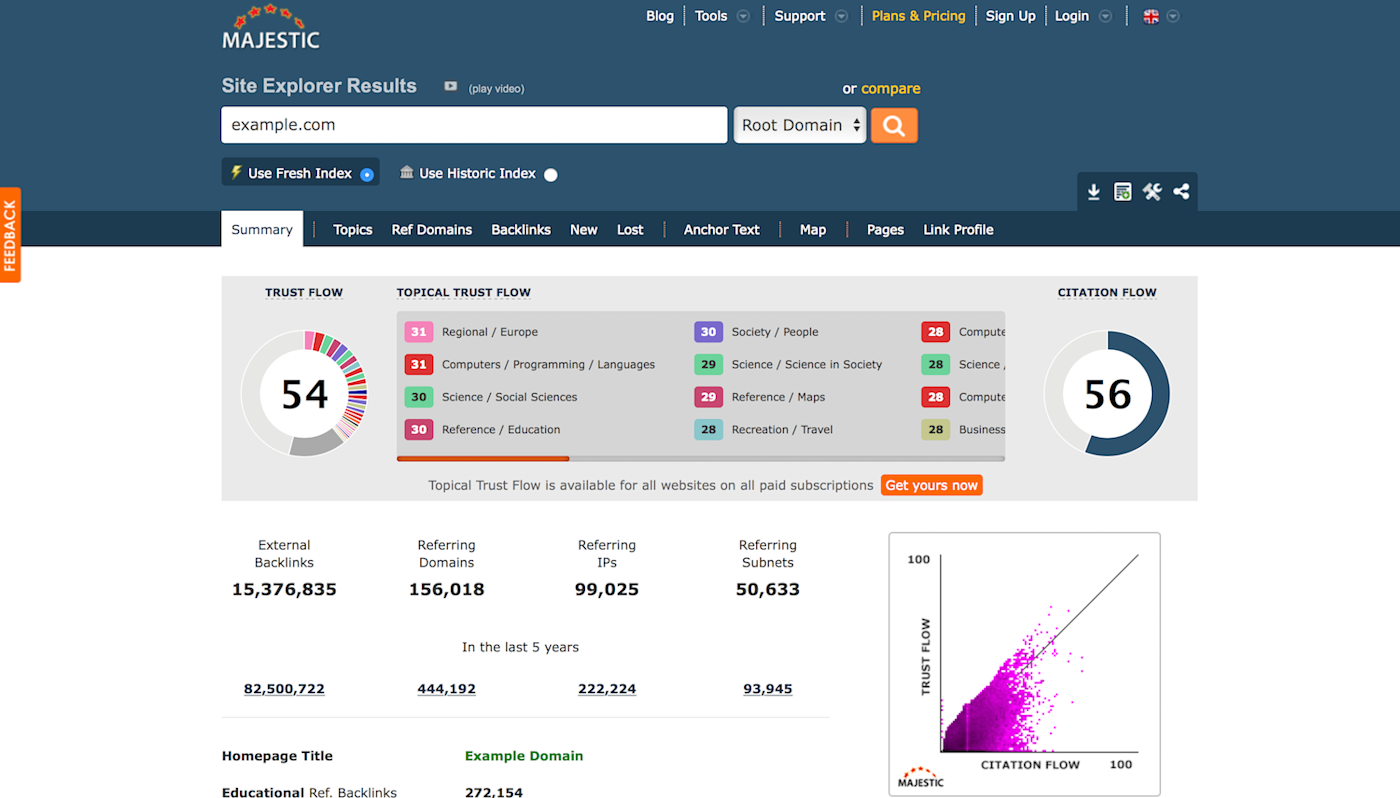
Task: Go to the Ref Domains tab
Action: 432,230
